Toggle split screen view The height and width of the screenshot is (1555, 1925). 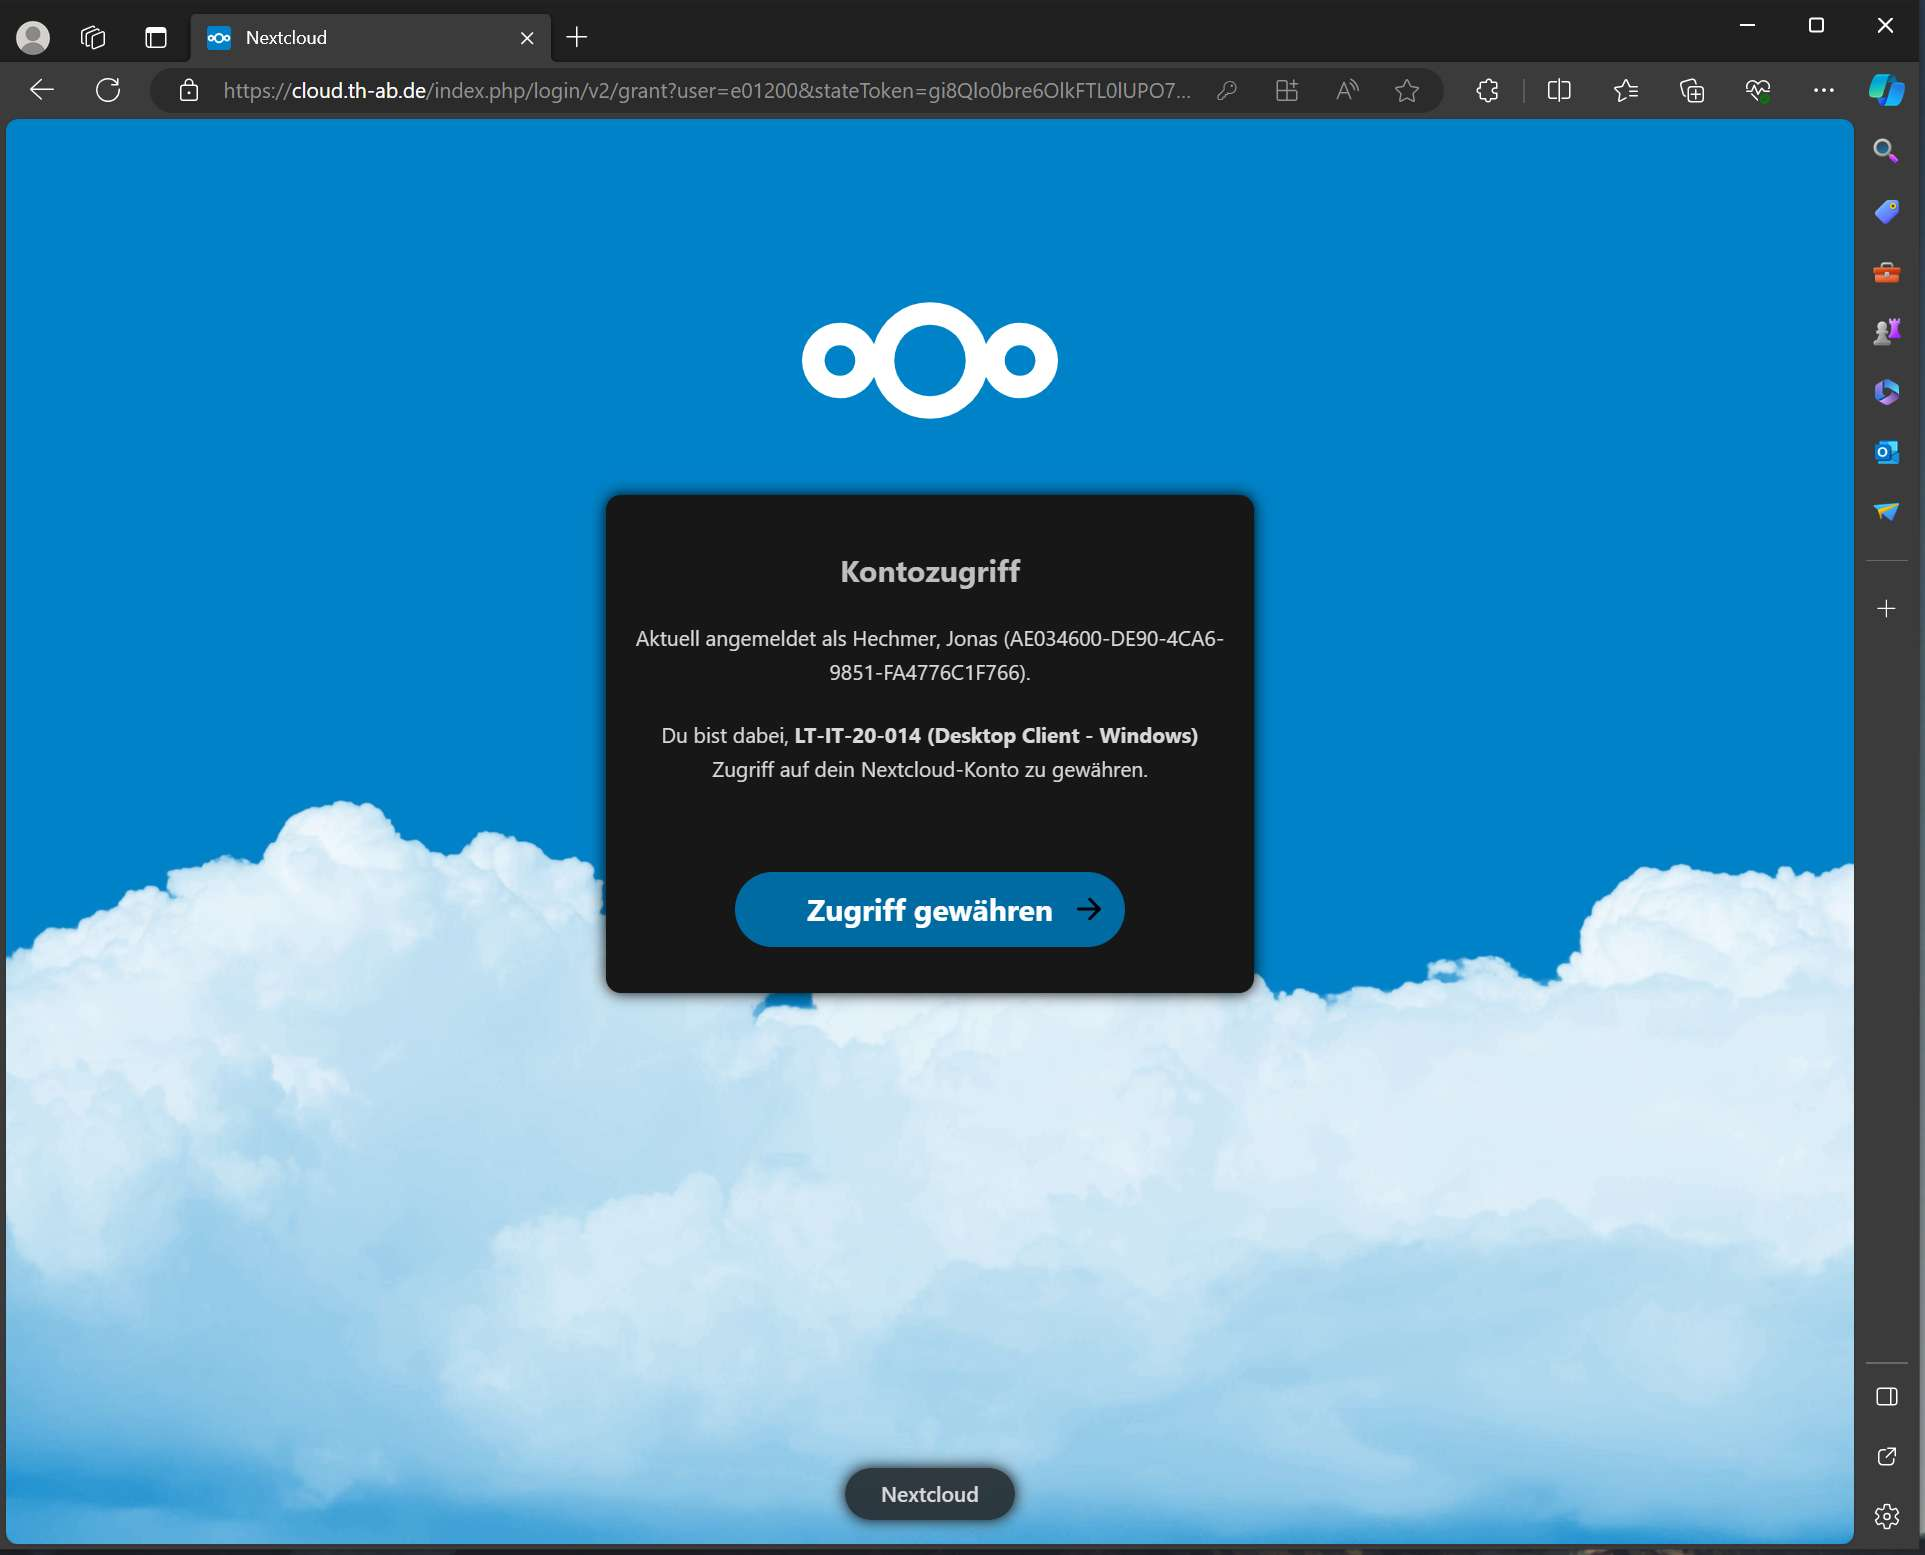coord(1559,91)
